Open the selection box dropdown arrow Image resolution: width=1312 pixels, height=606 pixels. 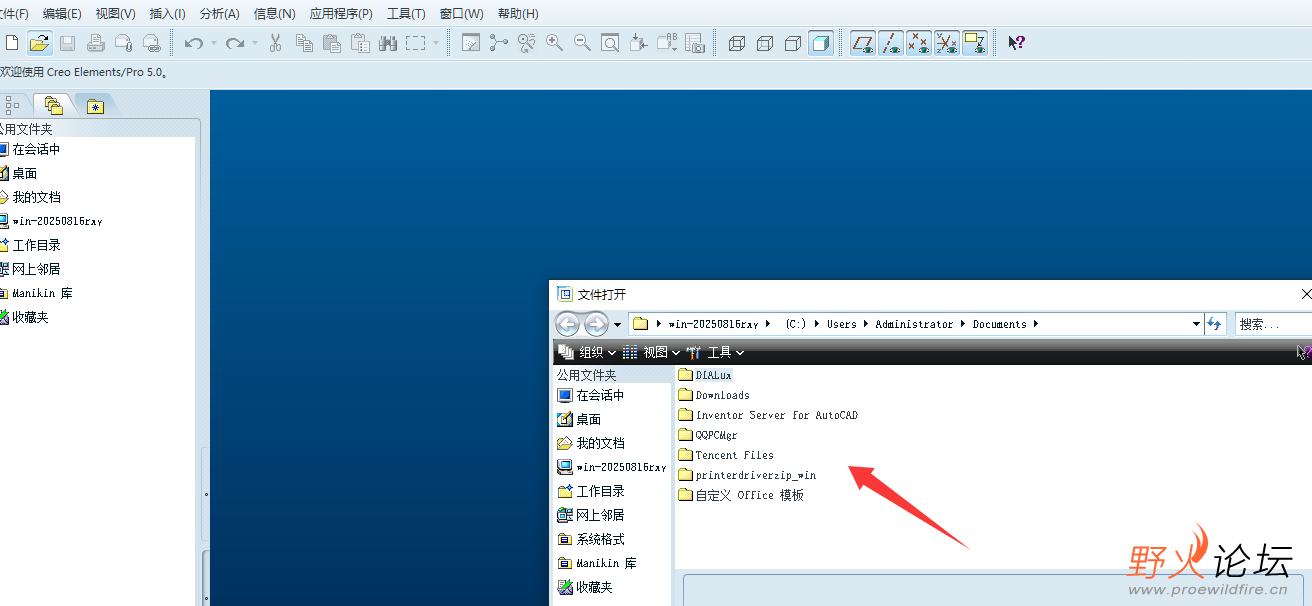coord(435,43)
